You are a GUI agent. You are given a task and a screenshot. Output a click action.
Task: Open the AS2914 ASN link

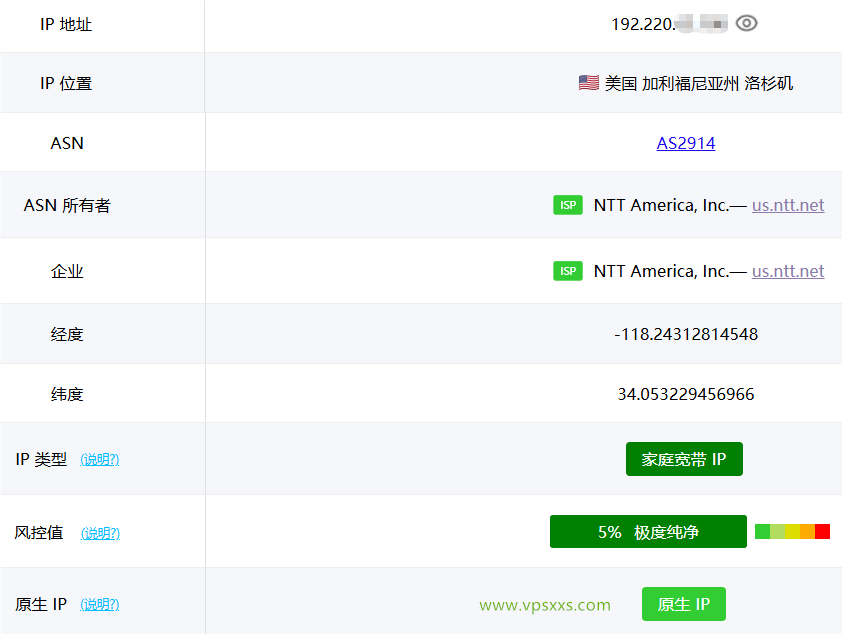click(x=686, y=143)
